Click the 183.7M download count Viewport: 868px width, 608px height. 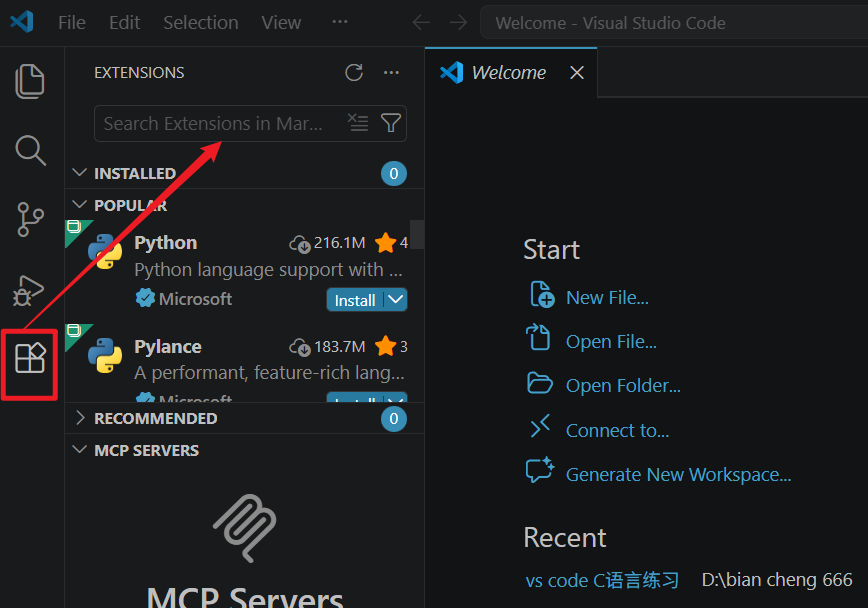point(339,347)
